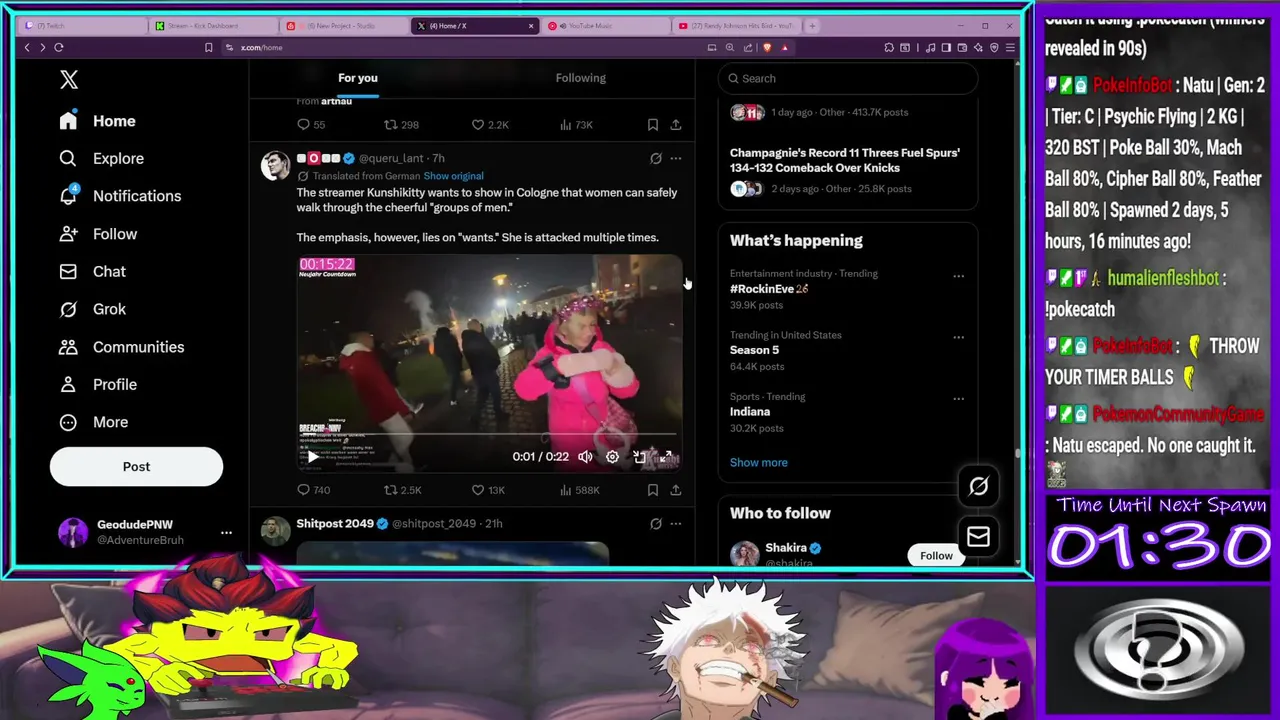Open more options for #RockinEve trend
The height and width of the screenshot is (720, 1280).
958,276
